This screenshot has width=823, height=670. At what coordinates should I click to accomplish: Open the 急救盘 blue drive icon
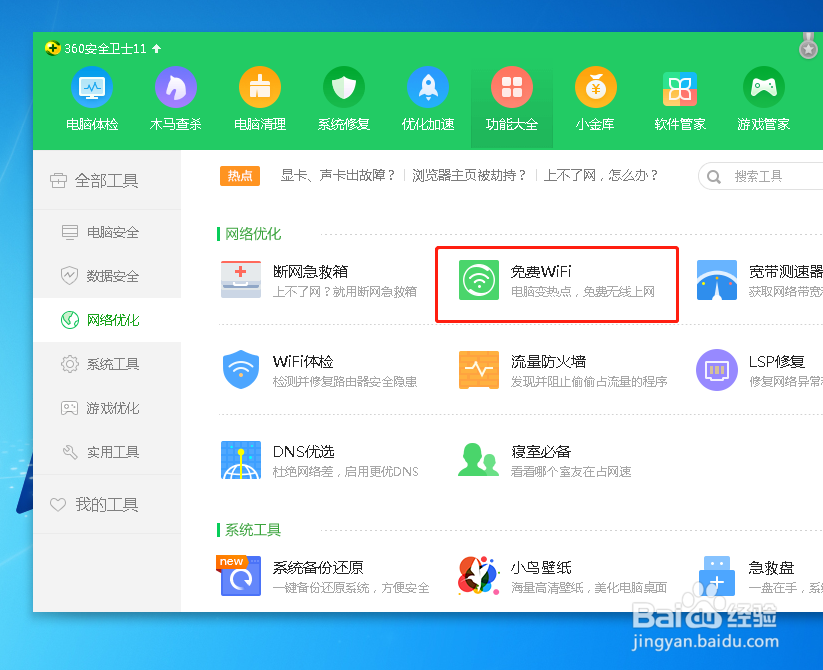pos(716,576)
